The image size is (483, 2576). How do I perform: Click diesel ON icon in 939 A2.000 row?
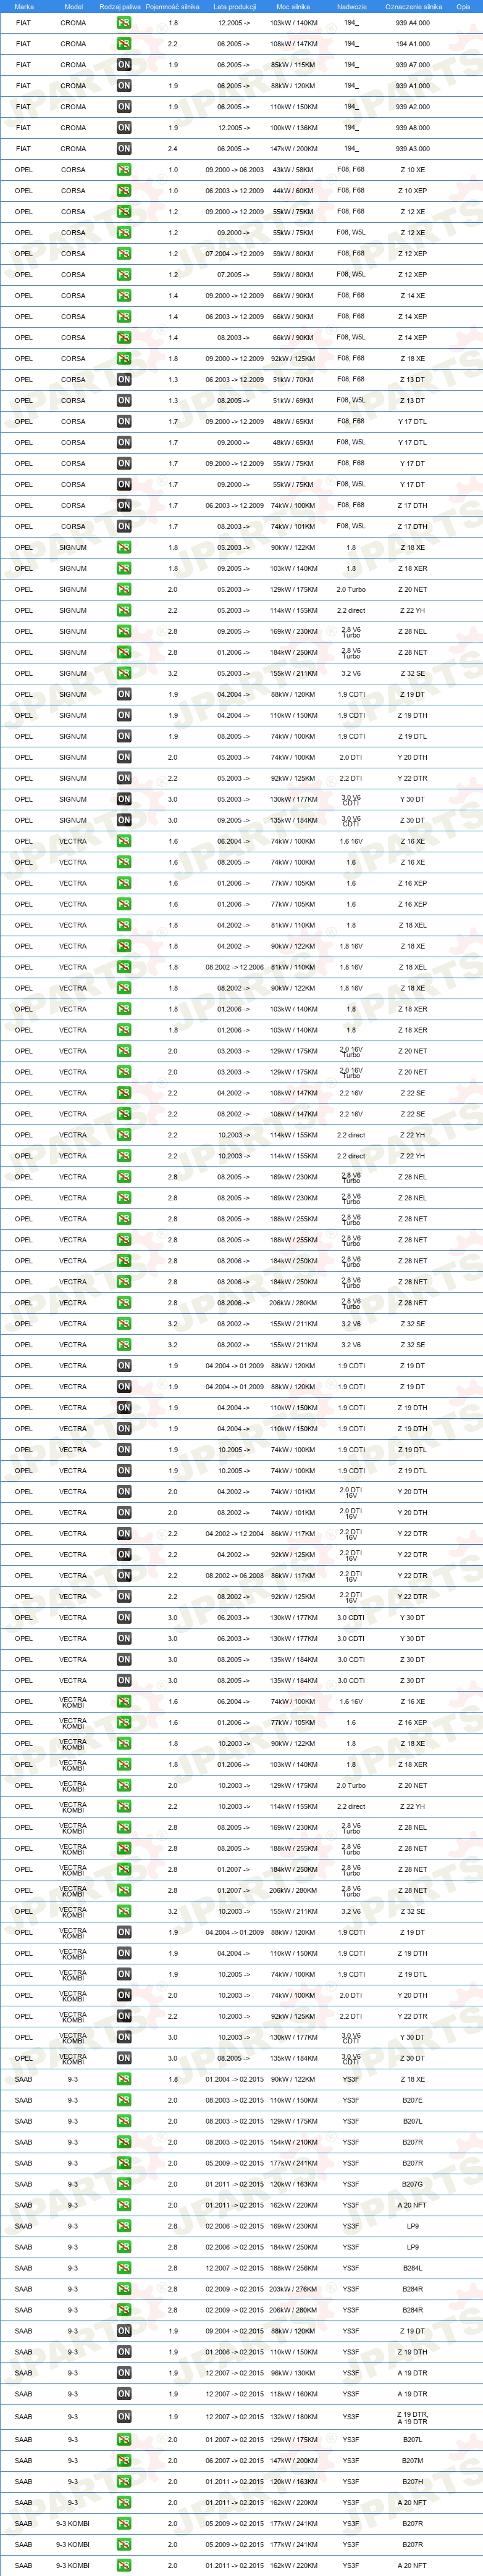[x=123, y=107]
